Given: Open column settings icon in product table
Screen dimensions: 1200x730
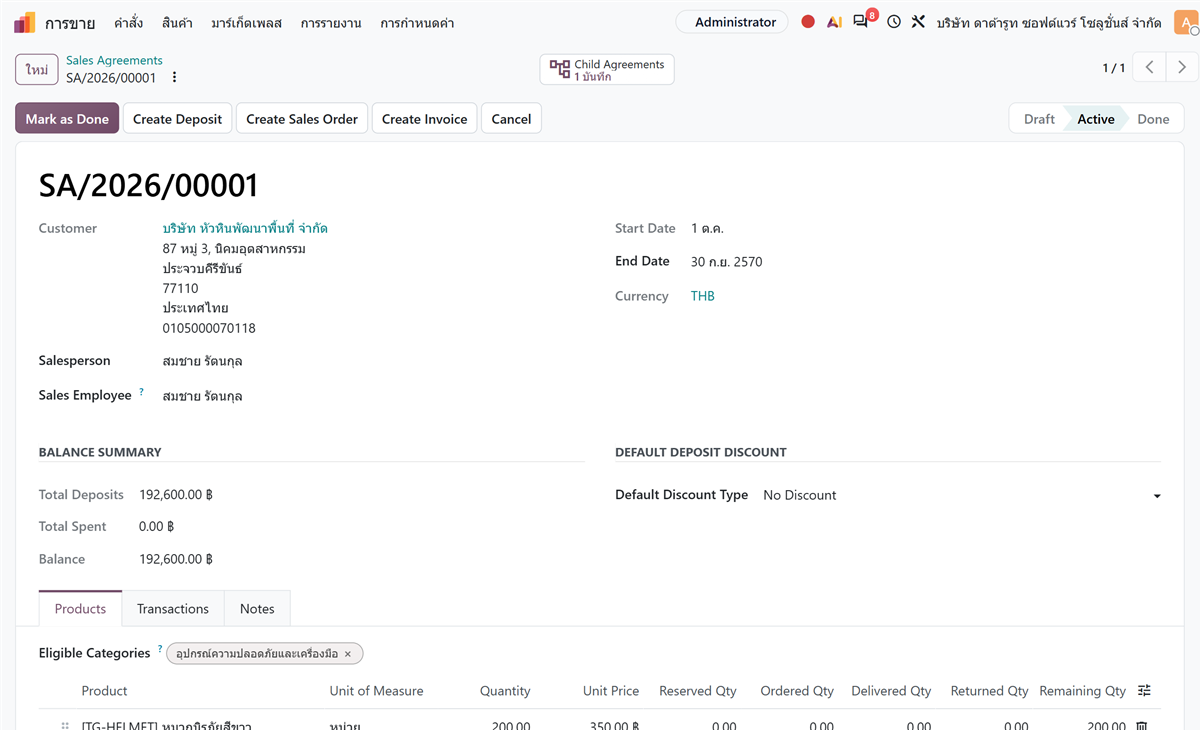Looking at the screenshot, I should pyautogui.click(x=1145, y=691).
